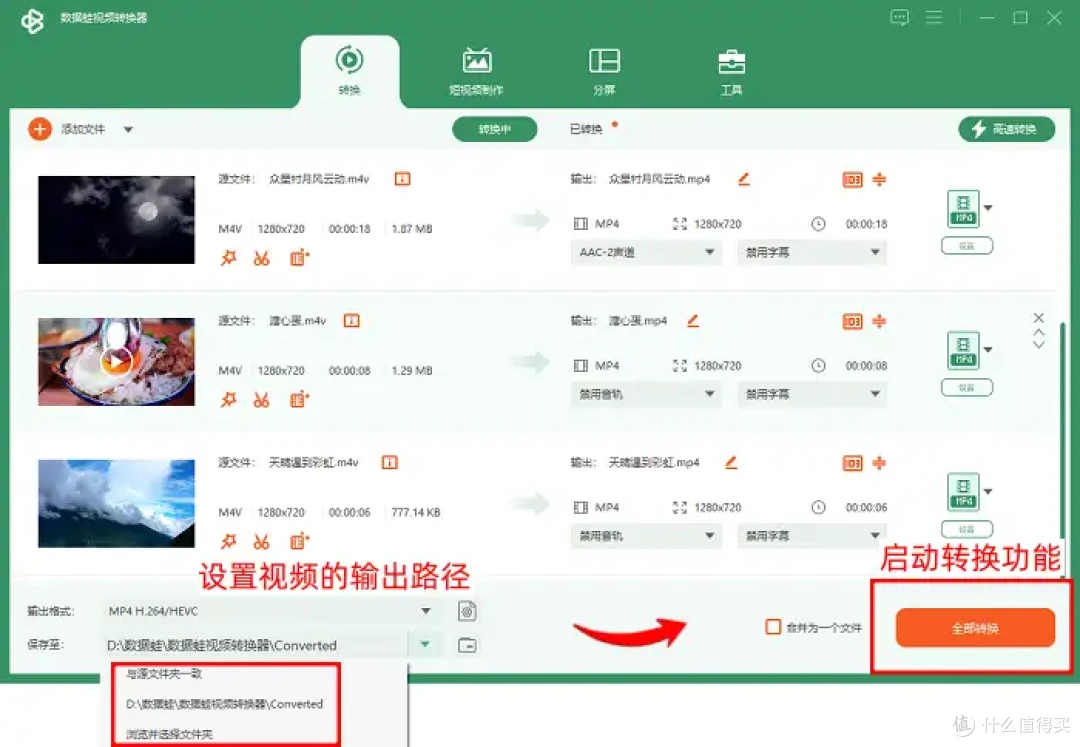Open scissors trim tool for 777.14 KB video

(261, 541)
